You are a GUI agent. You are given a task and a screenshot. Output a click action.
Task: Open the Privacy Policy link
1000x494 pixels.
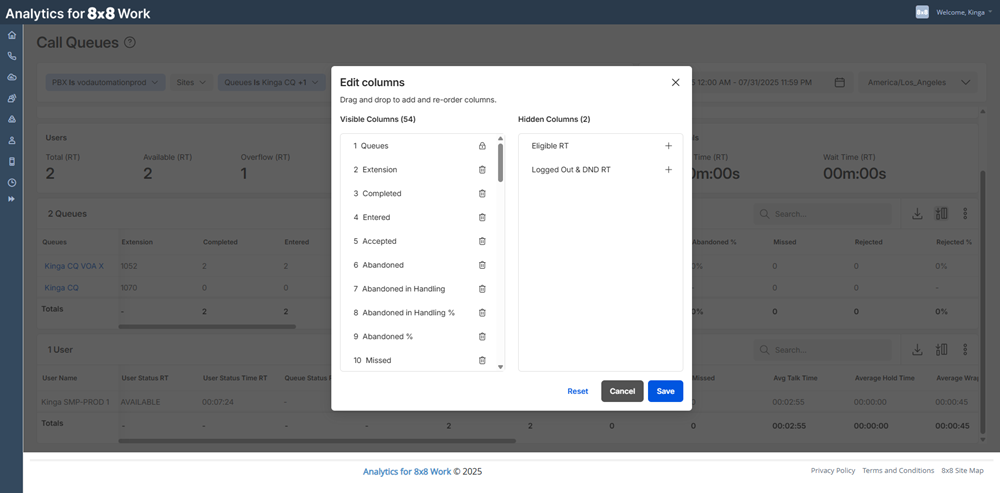coord(832,470)
